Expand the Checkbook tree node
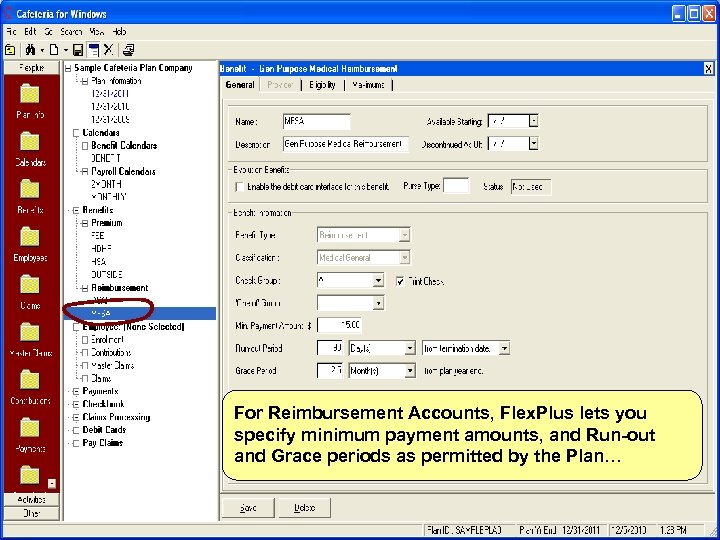Screen dimensions: 720x540 (x=76, y=405)
